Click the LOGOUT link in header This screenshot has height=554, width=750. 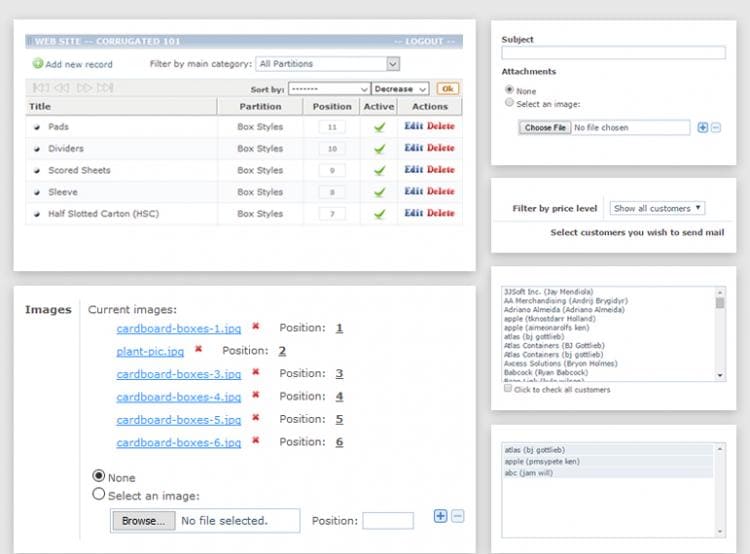click(424, 41)
